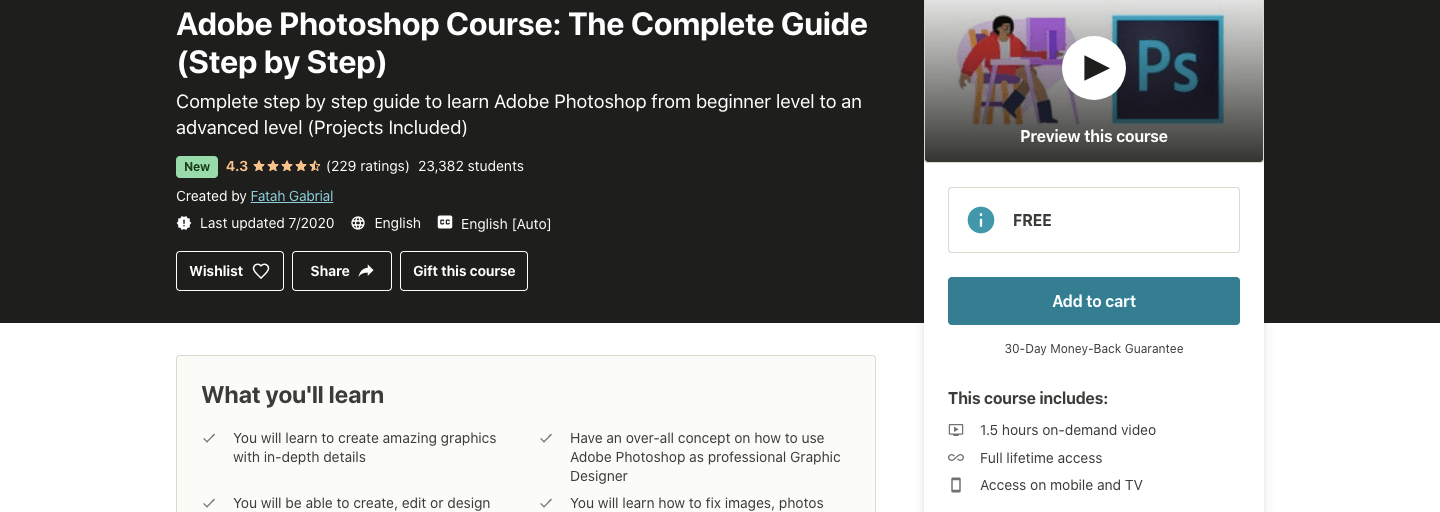The height and width of the screenshot is (512, 1440).
Task: Play the course preview video
Action: (1094, 68)
